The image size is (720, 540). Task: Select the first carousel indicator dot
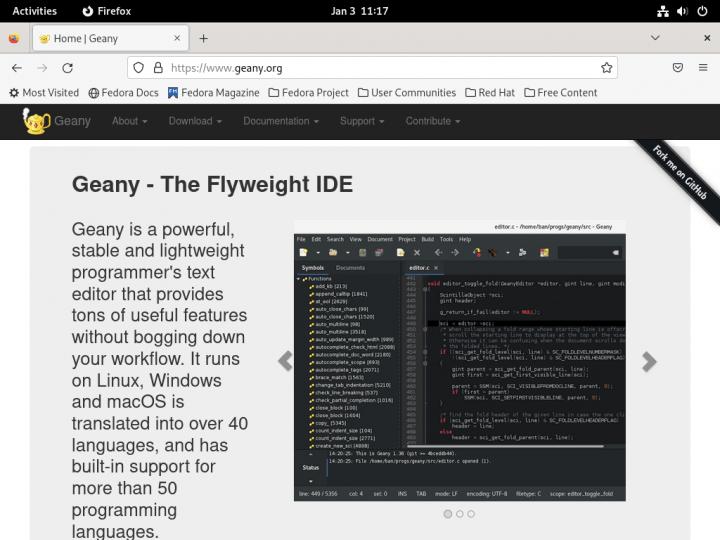click(x=447, y=514)
